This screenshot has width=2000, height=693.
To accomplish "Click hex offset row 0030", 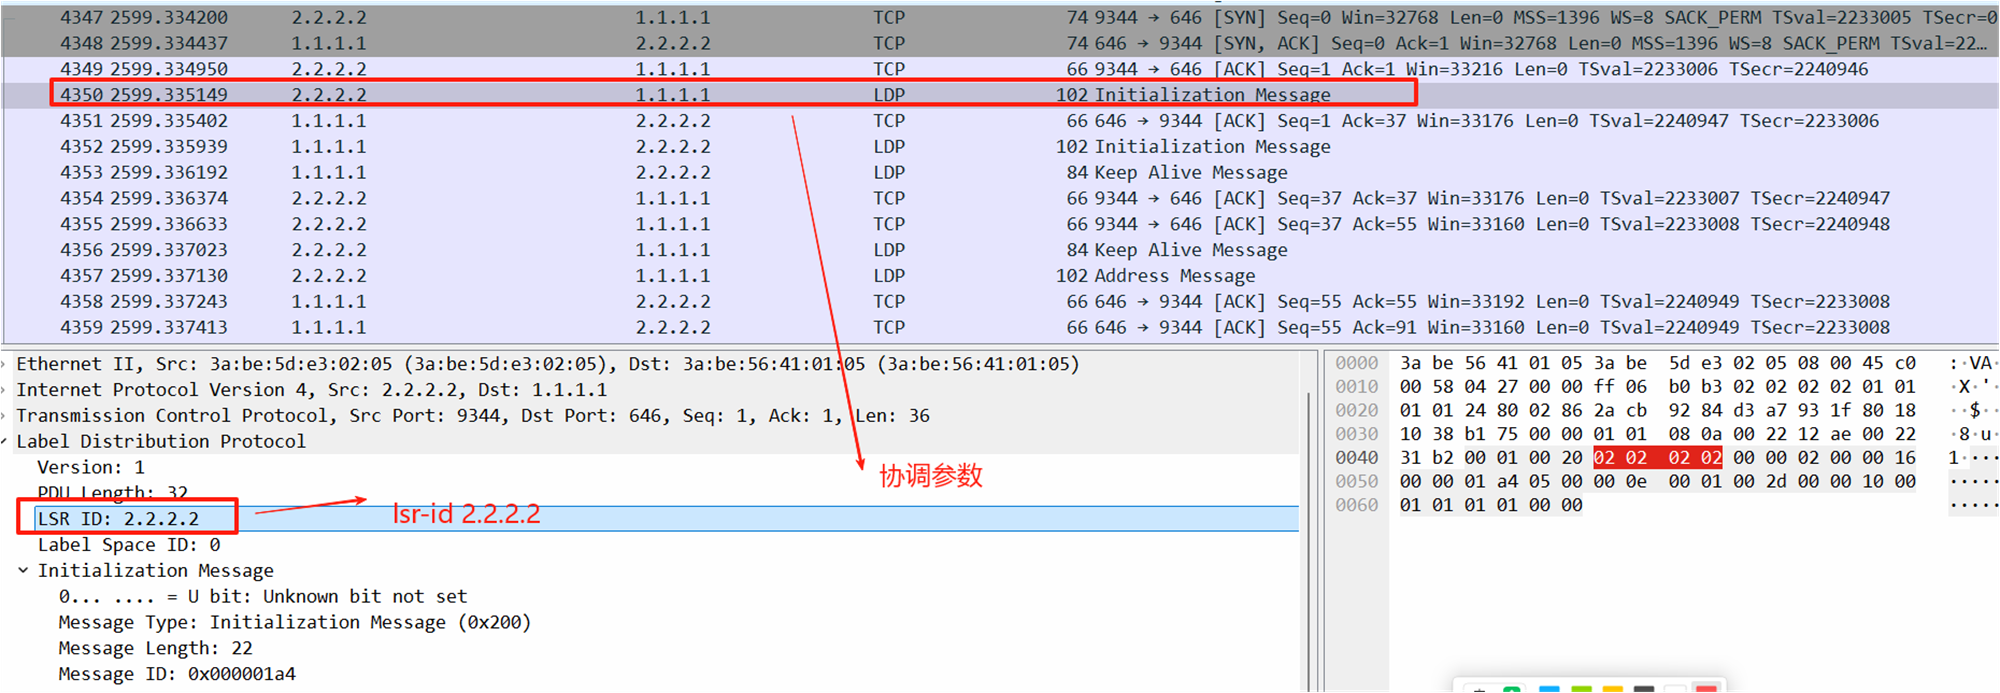I will 1356,434.
